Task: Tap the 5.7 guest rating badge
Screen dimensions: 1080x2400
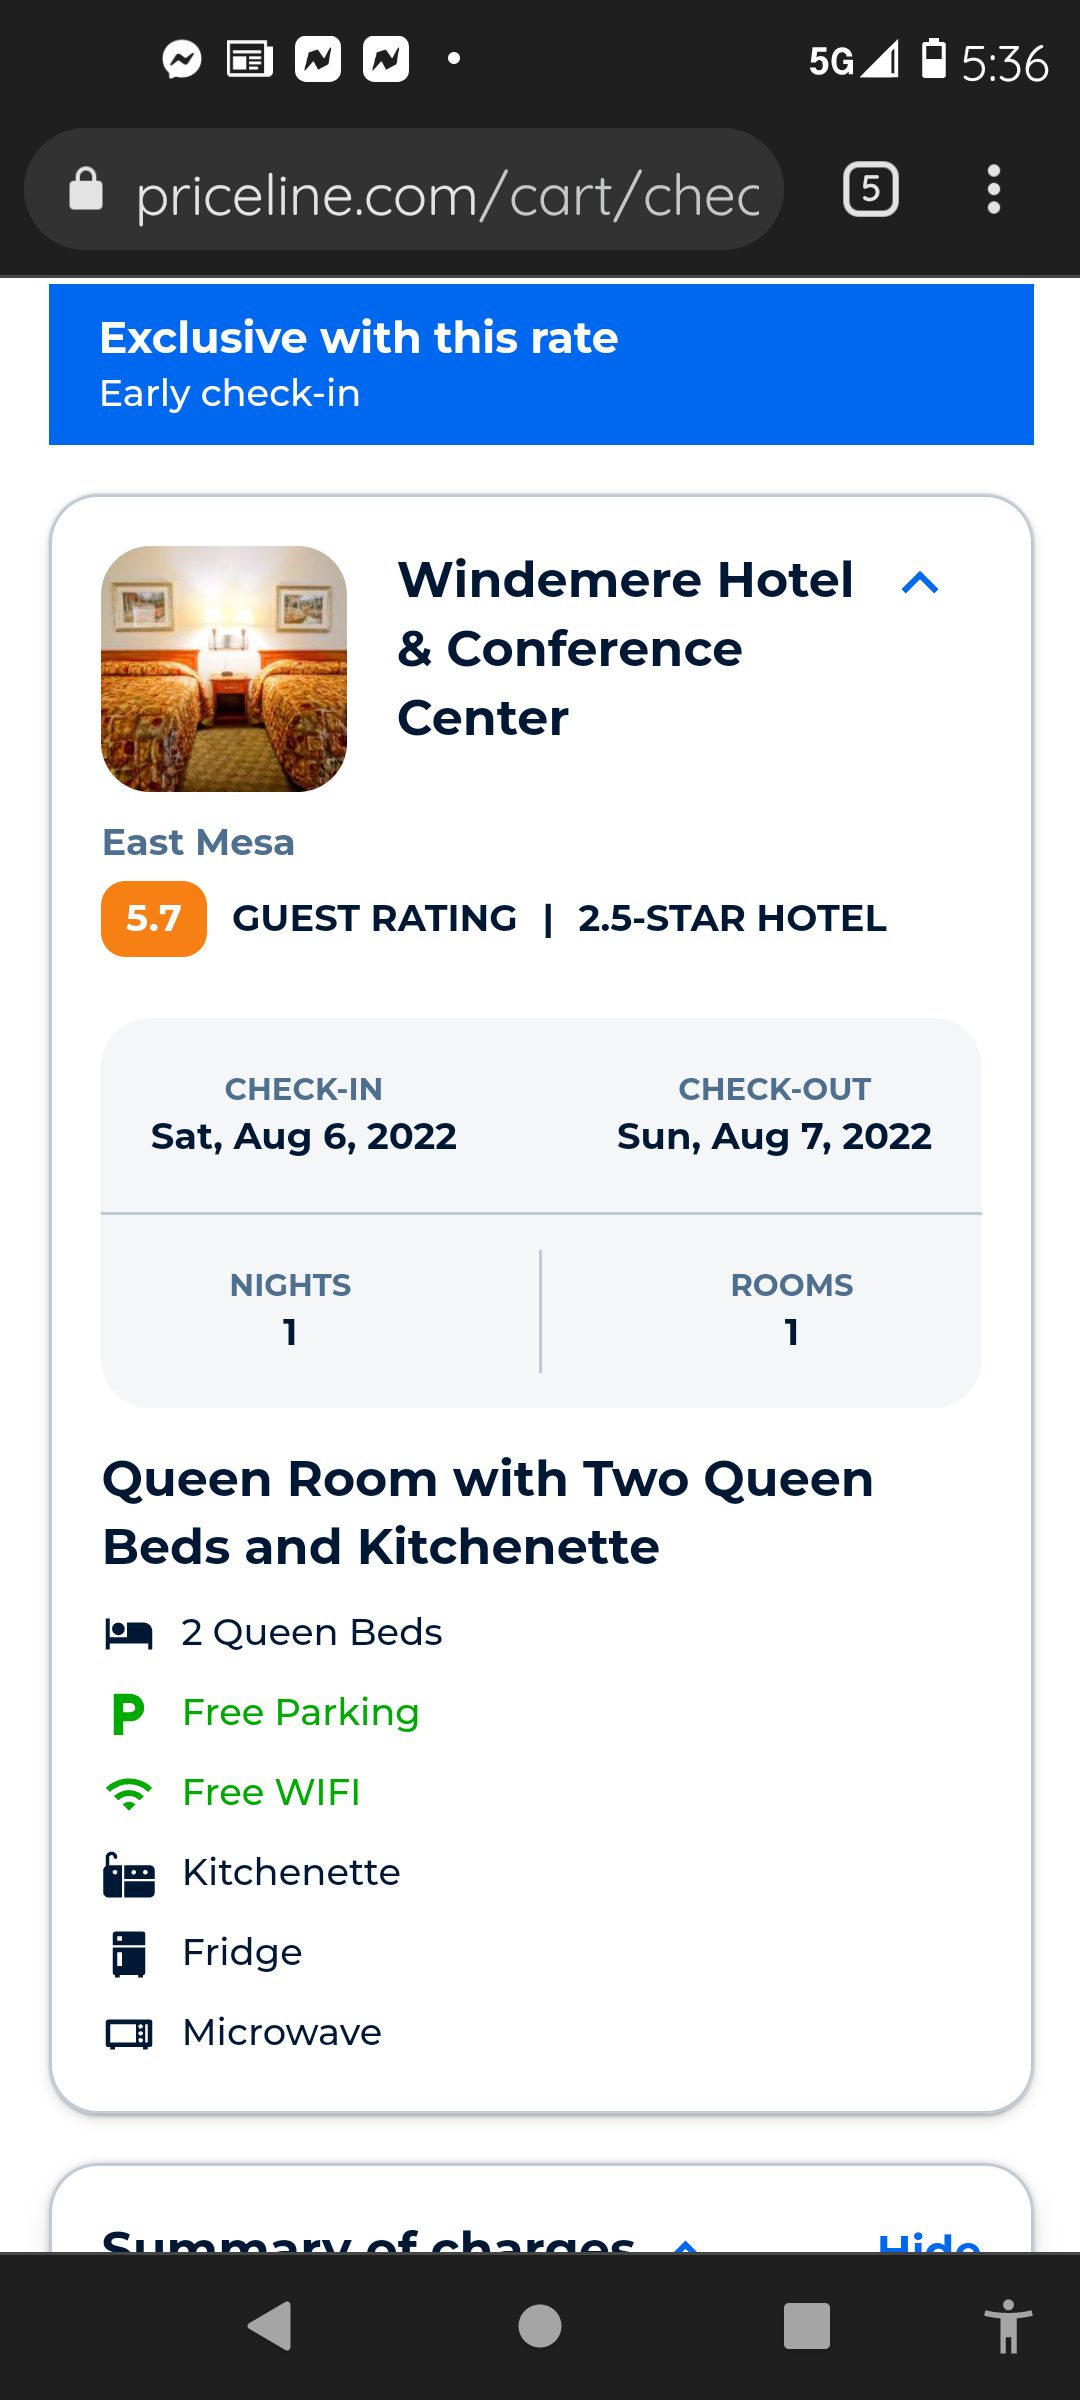Action: coord(154,919)
